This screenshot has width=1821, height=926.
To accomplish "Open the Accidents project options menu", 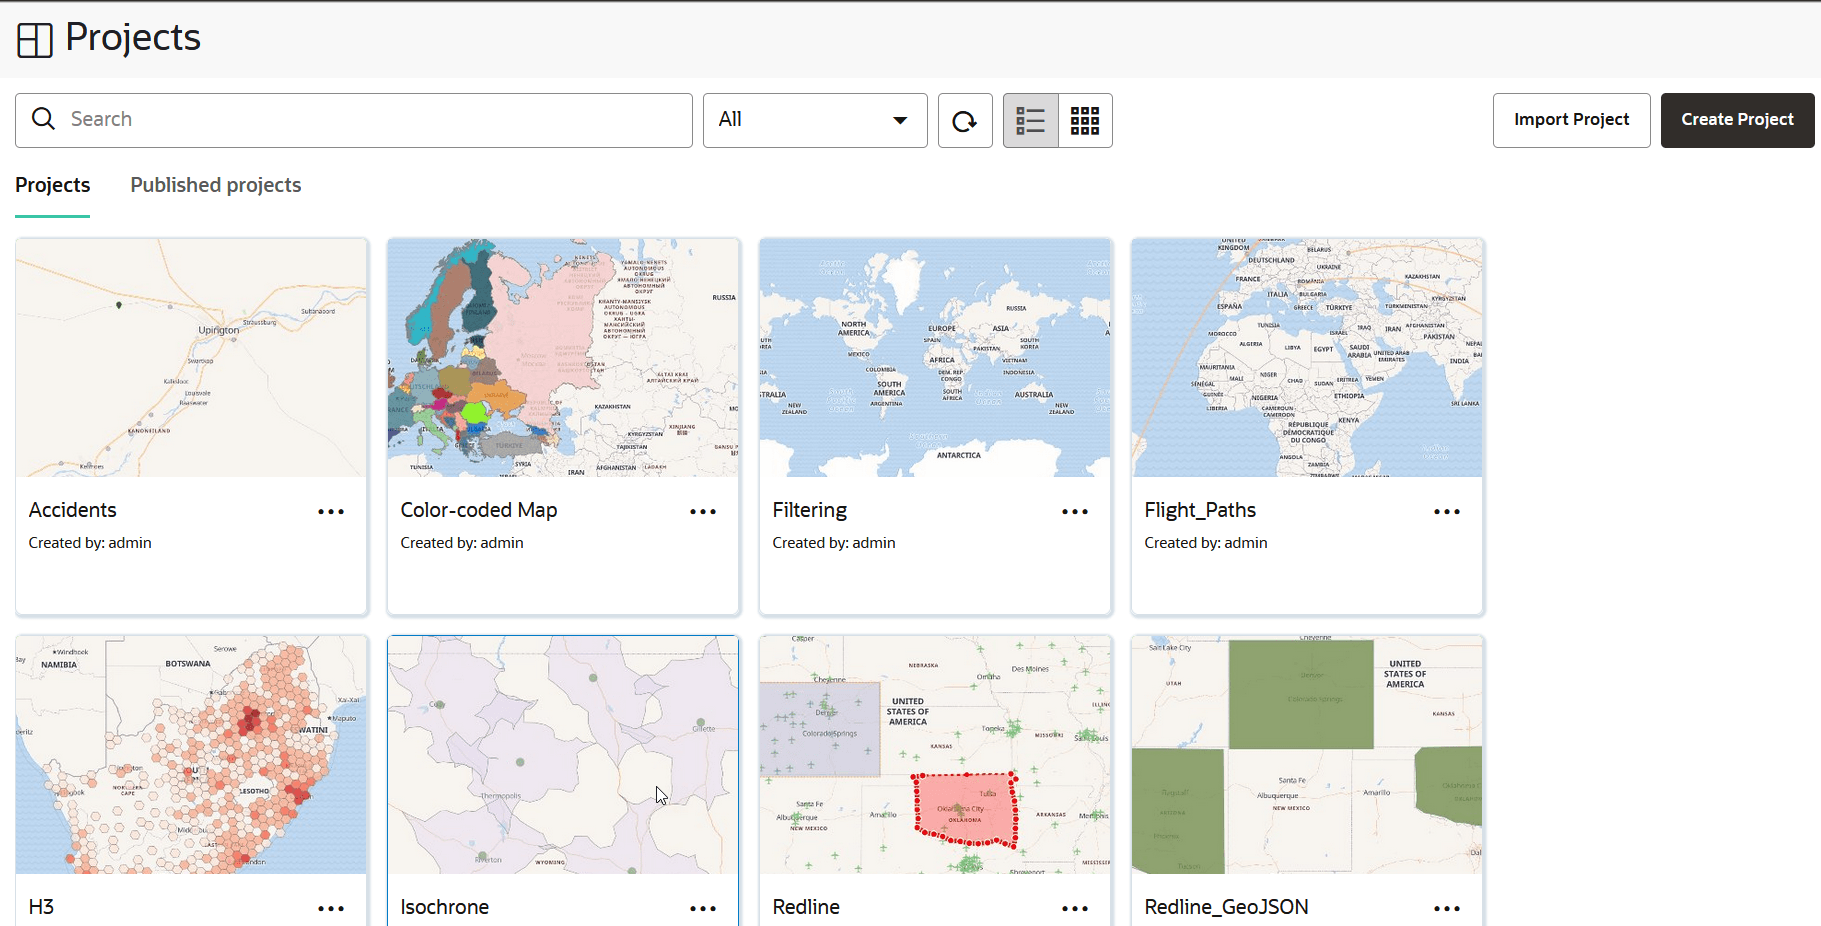I will click(331, 511).
